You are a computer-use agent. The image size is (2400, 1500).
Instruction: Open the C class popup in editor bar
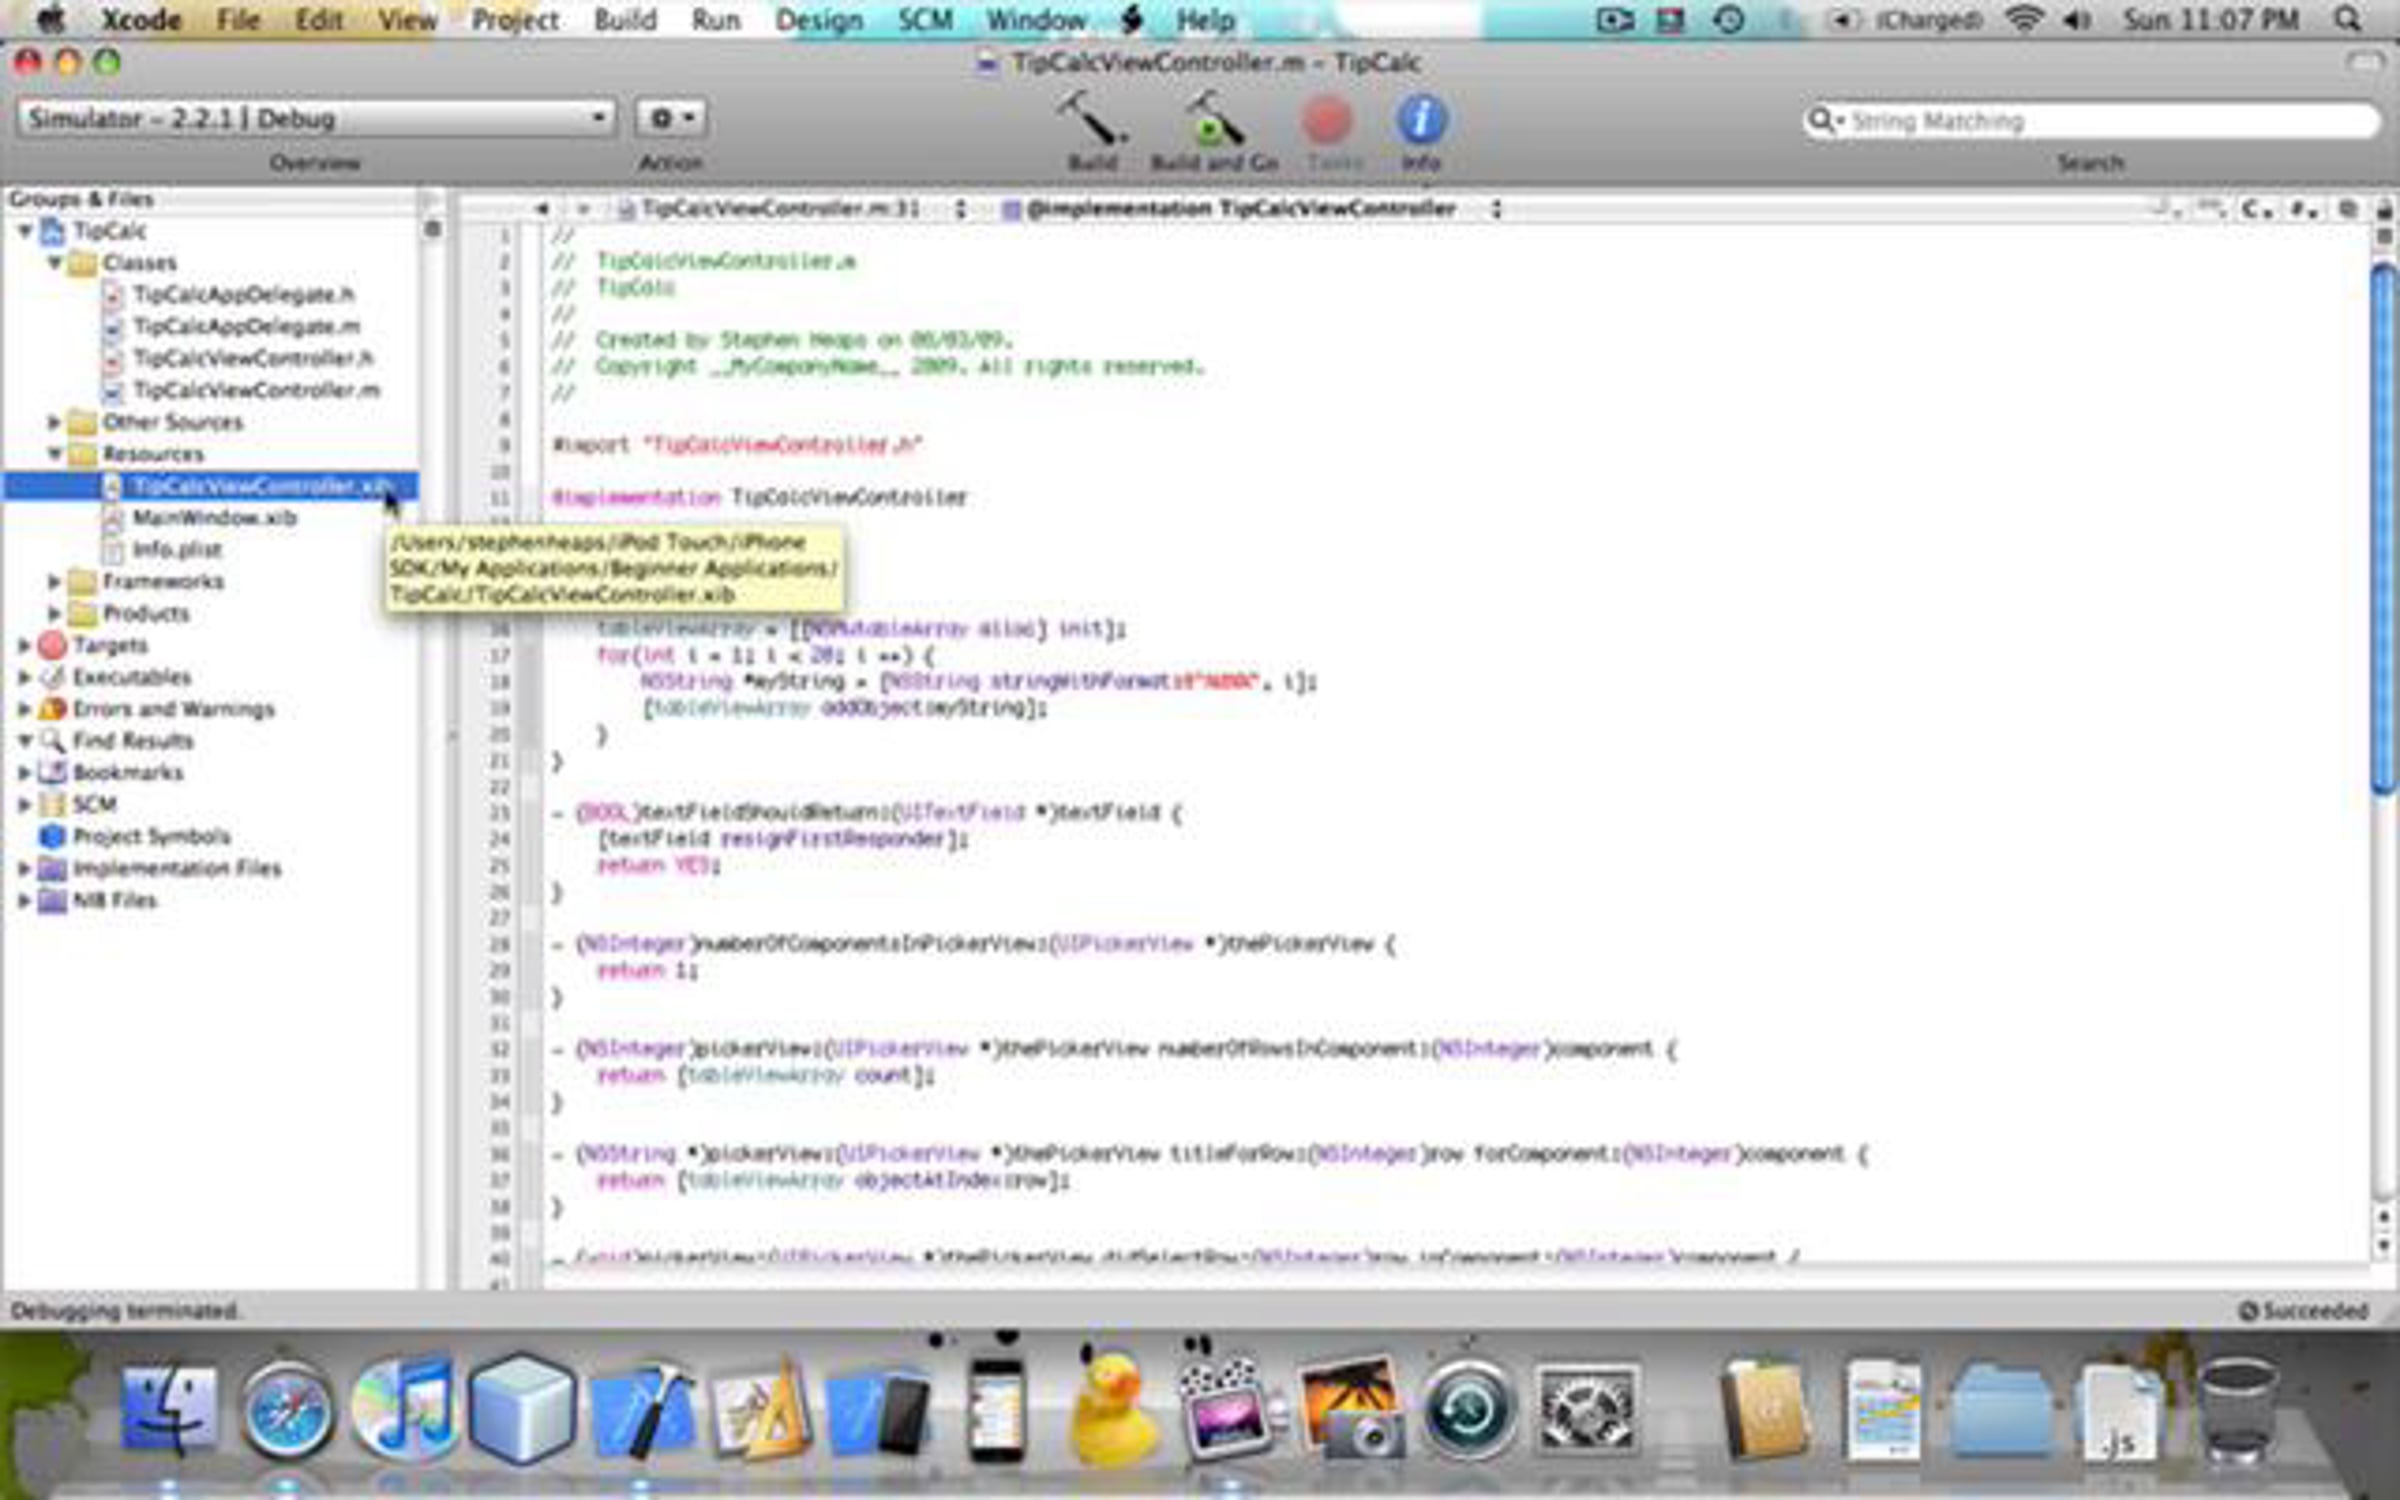[x=2256, y=209]
